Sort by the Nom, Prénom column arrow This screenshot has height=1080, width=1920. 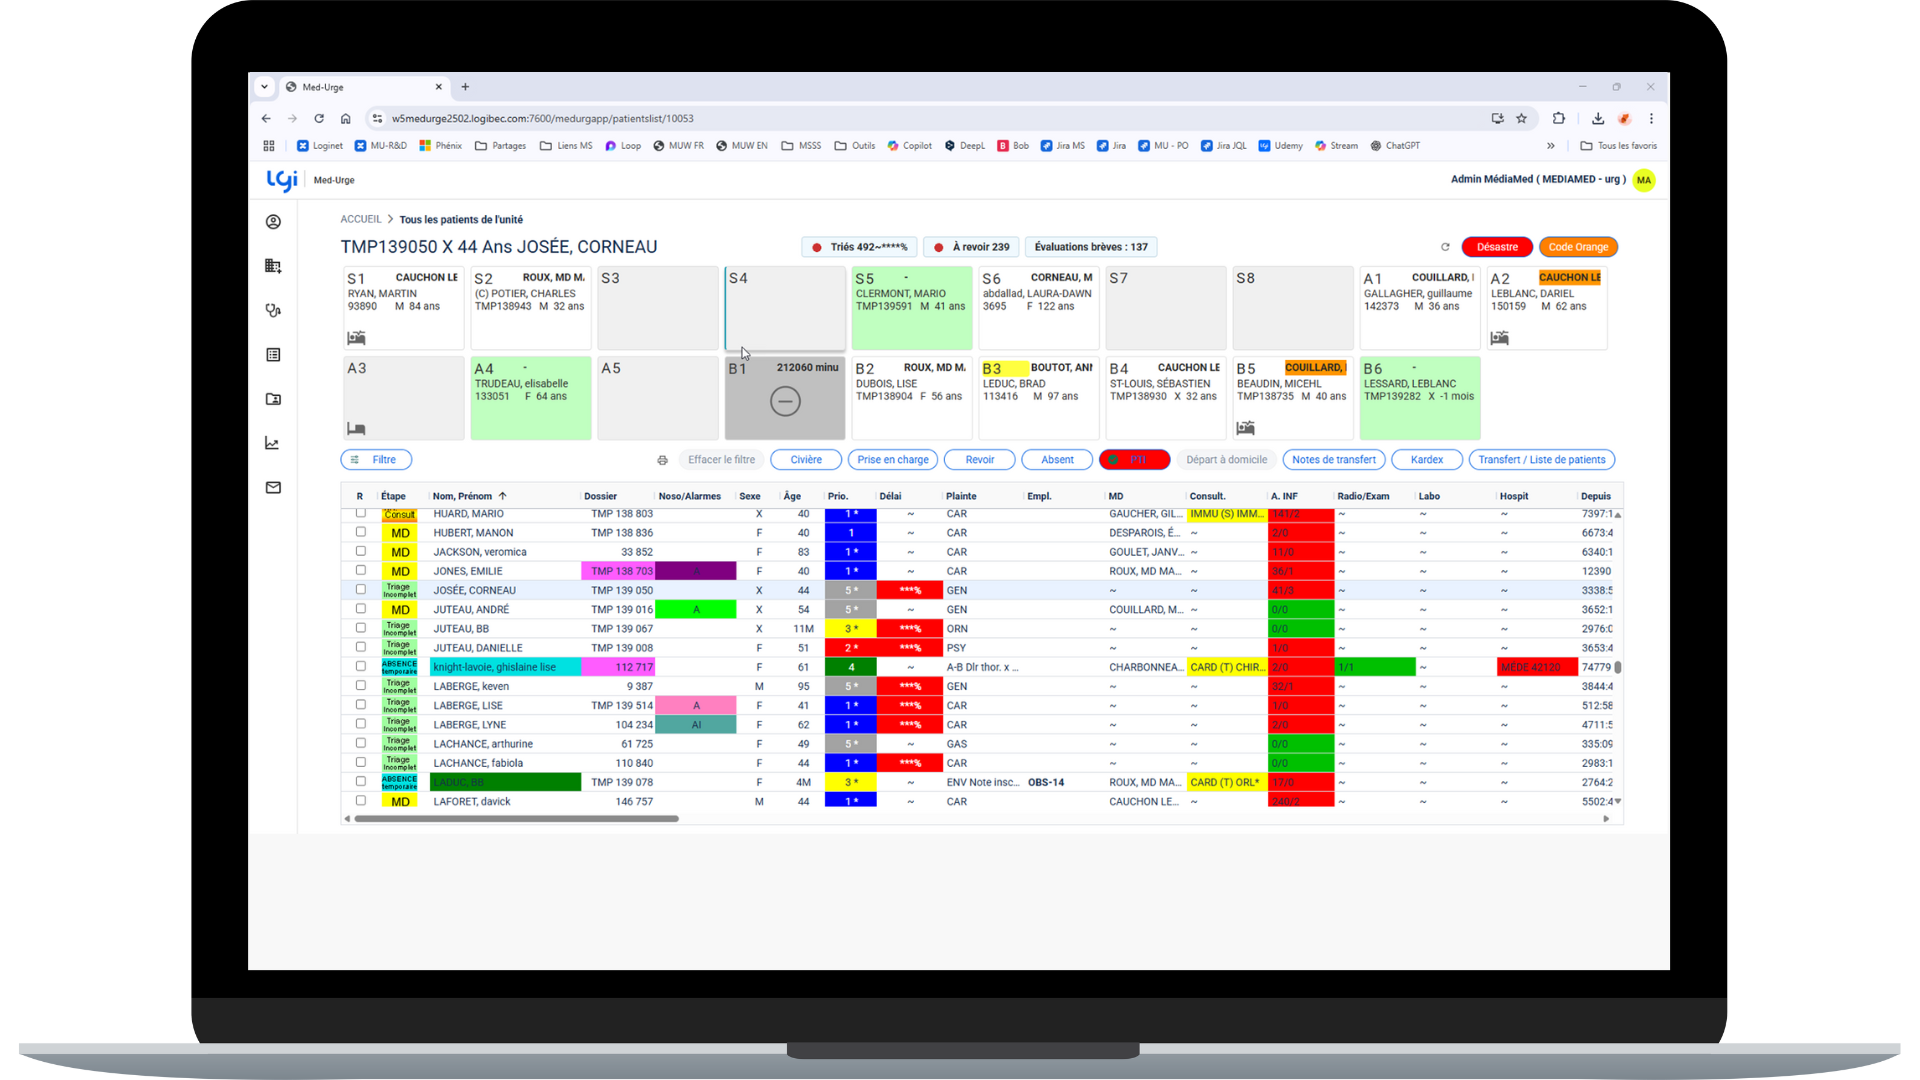(x=503, y=496)
